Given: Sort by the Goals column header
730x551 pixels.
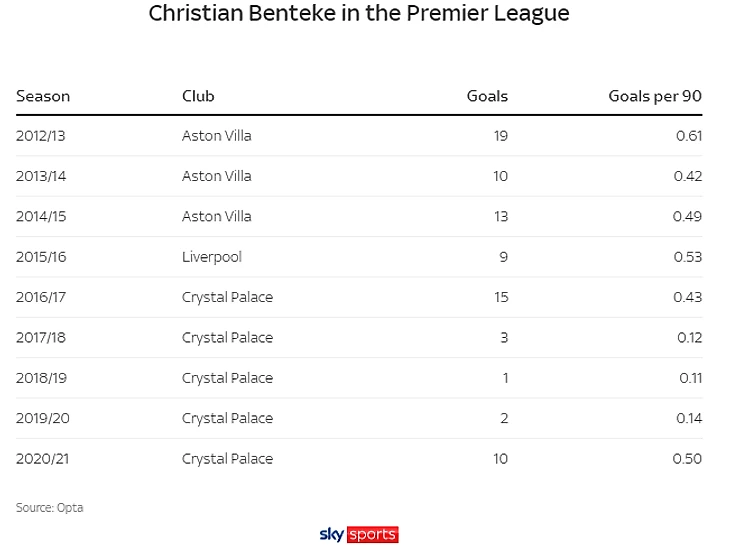Looking at the screenshot, I should (x=487, y=96).
